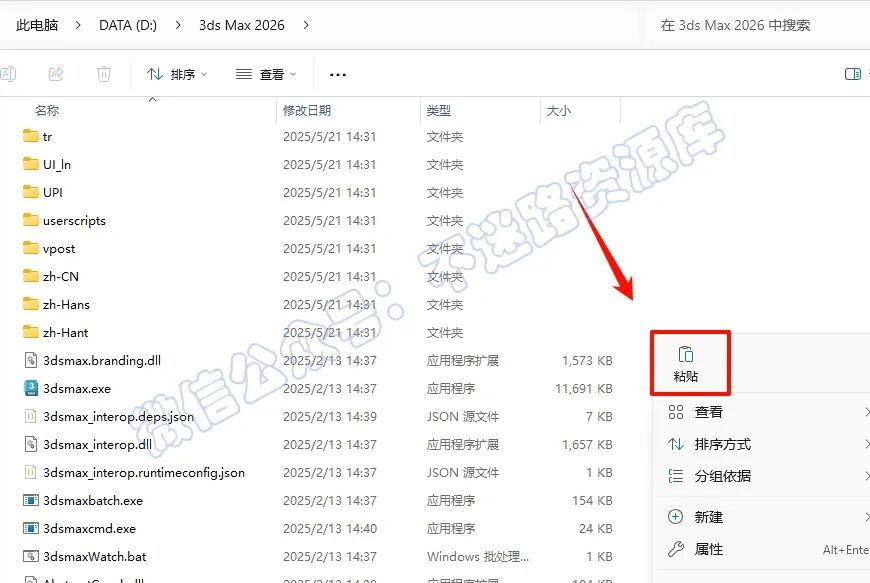
Task: Click the size value 11,691 KB
Action: point(584,388)
